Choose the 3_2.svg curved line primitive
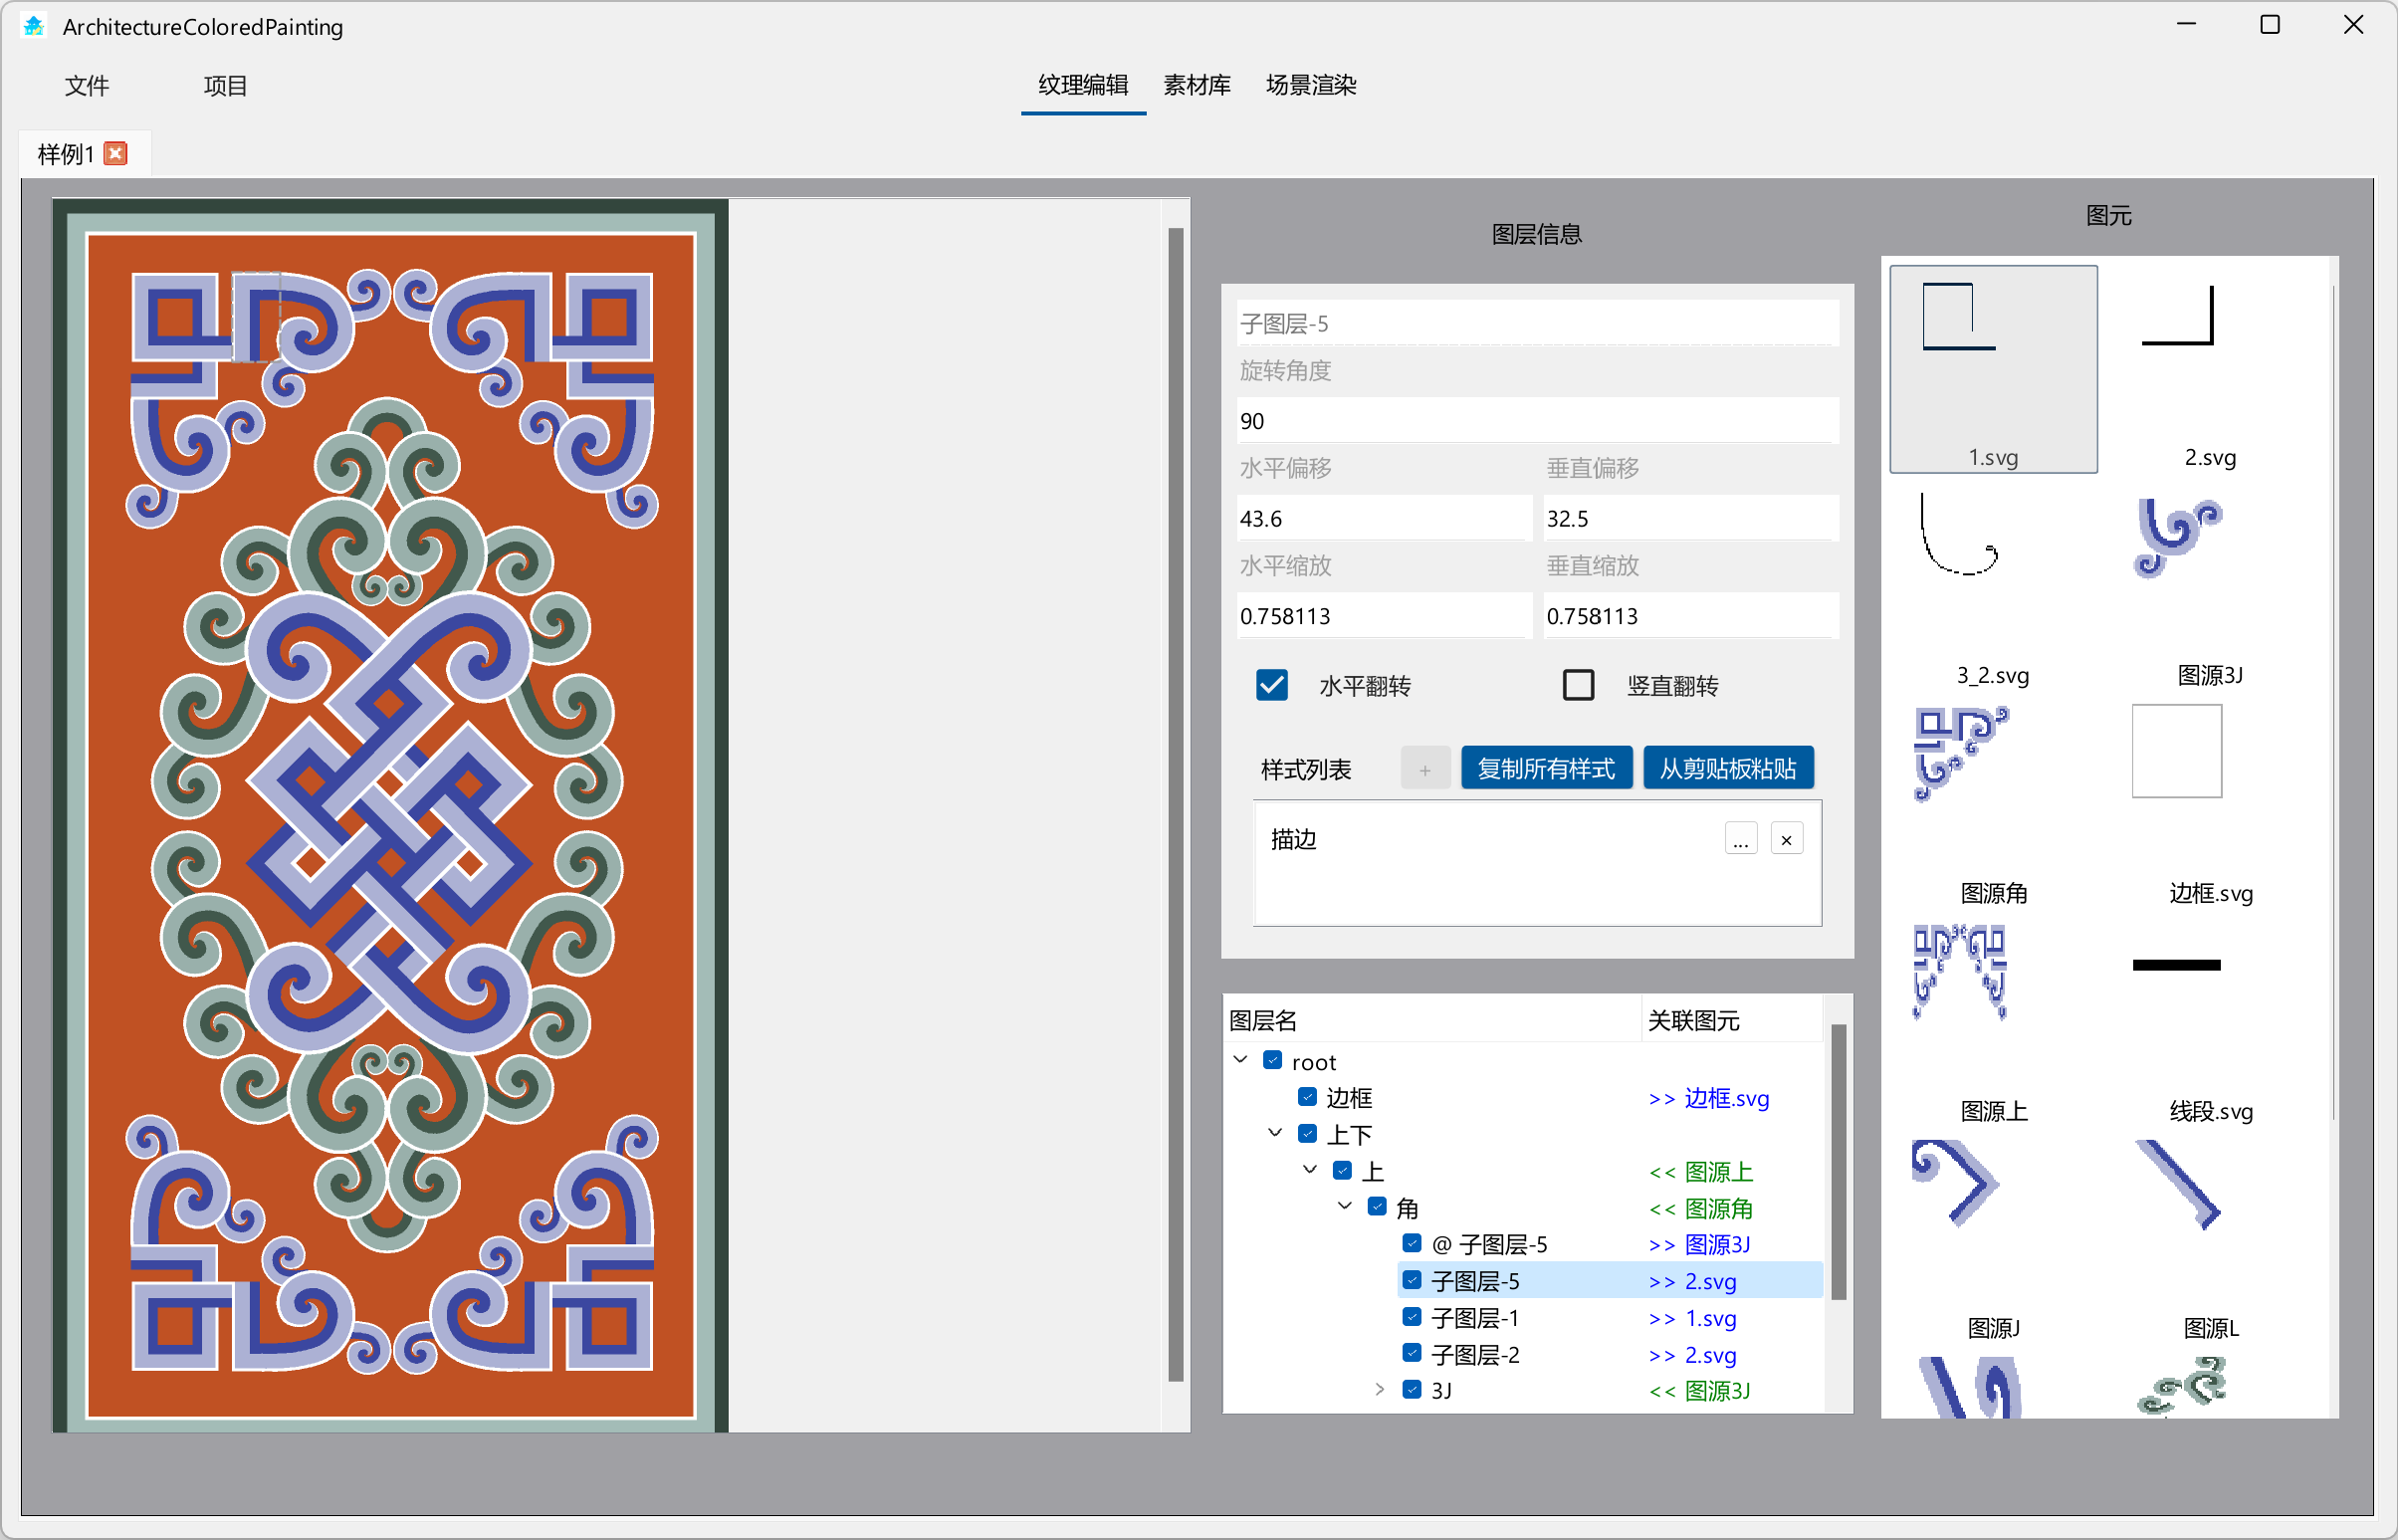Image resolution: width=2398 pixels, height=1540 pixels. tap(1993, 586)
